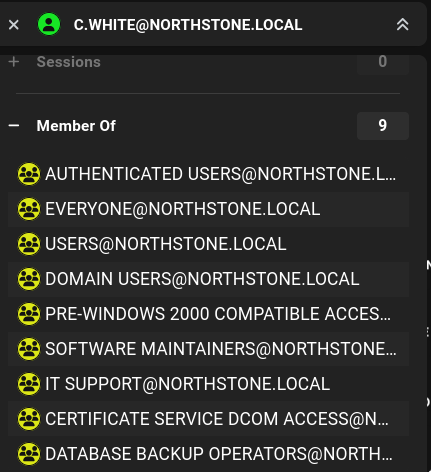Select EVERYONE@NORTHSTONE.LOCAL group
Image resolution: width=431 pixels, height=472 pixels.
[208, 209]
